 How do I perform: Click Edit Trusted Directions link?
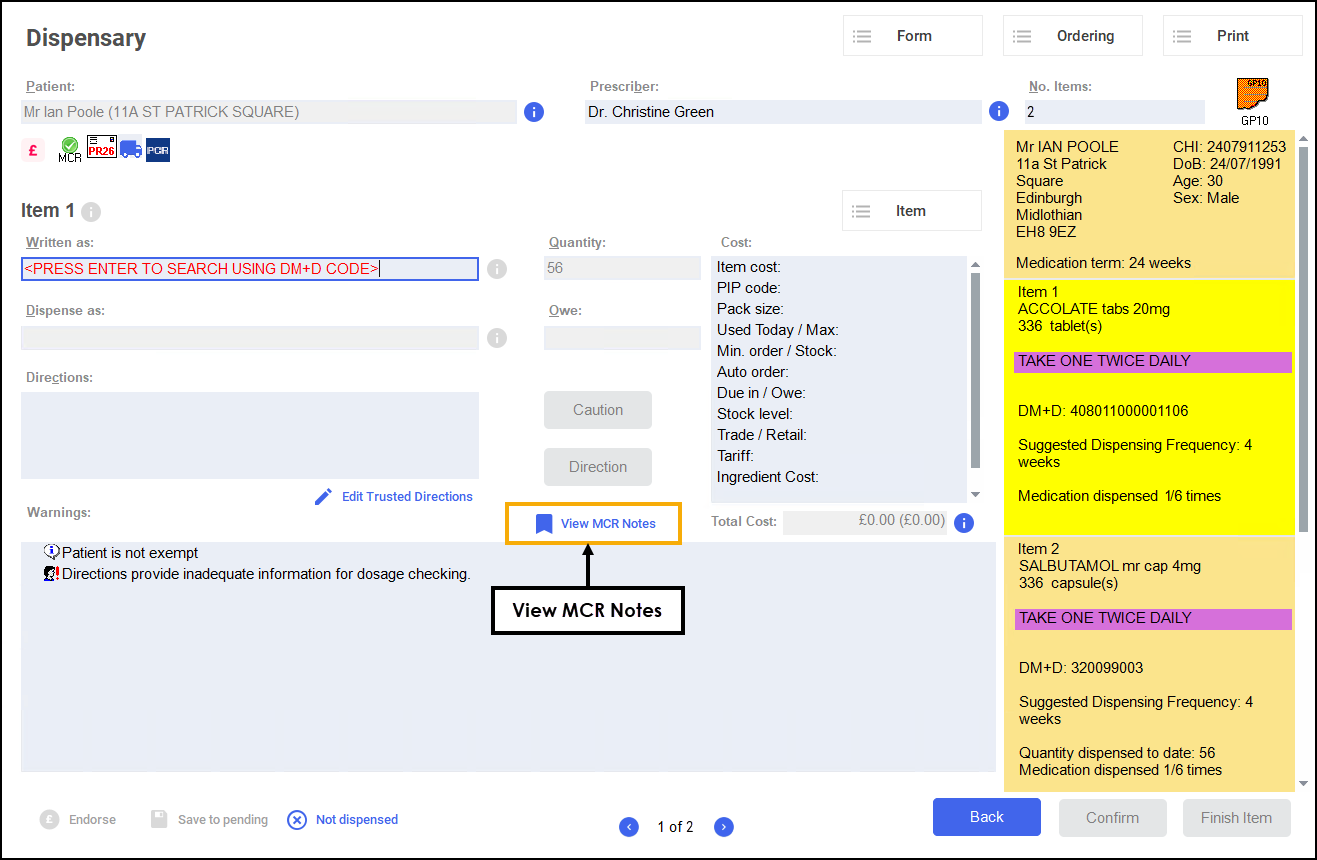pyautogui.click(x=394, y=497)
